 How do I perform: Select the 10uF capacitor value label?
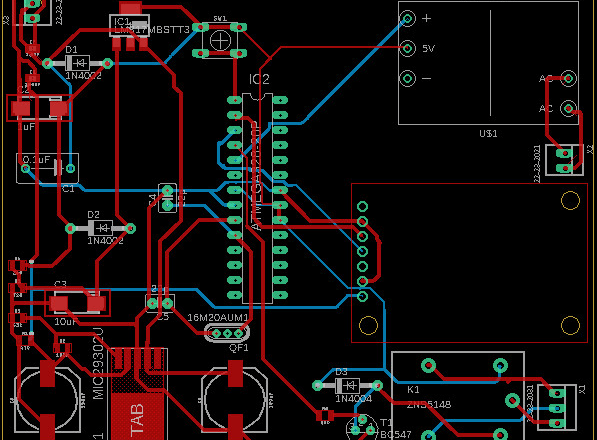[x=65, y=322]
